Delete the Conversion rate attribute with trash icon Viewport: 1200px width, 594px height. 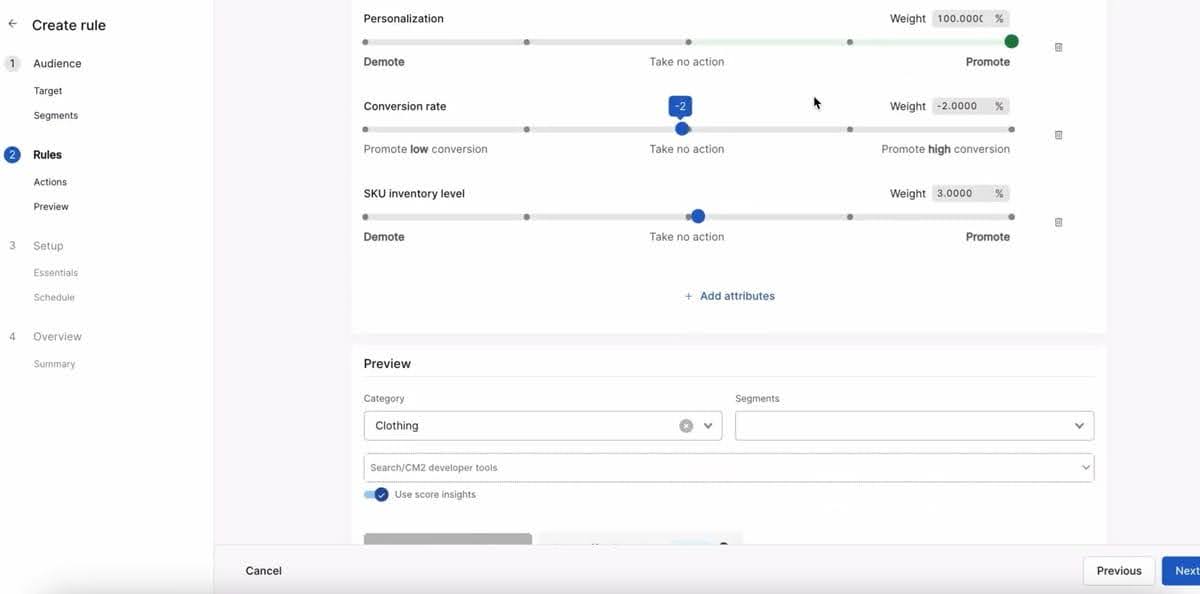pyautogui.click(x=1058, y=135)
